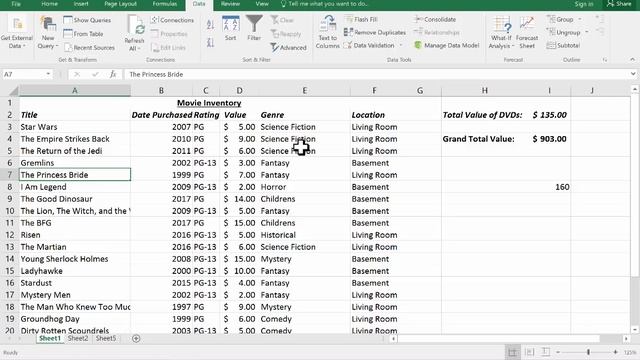
Task: Select 'Grand Total Value:' cell
Action: (484, 139)
